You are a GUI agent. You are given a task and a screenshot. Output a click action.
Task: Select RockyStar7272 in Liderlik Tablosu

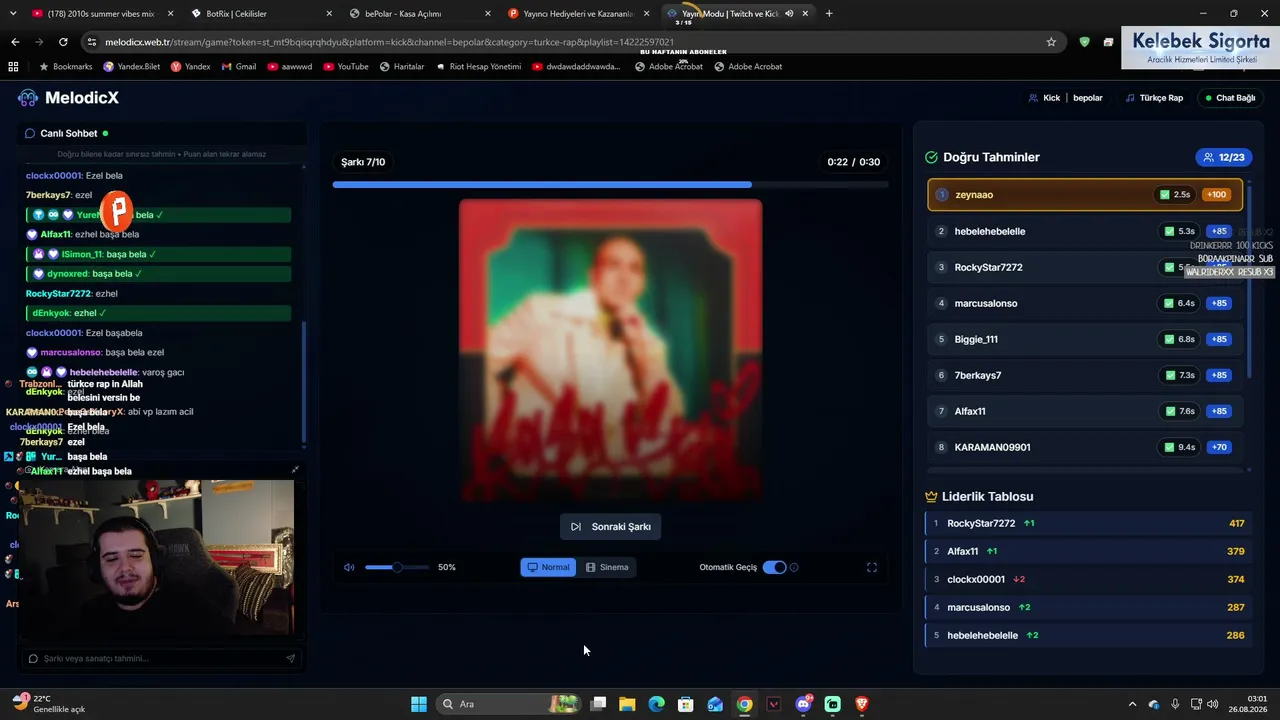[1088, 523]
